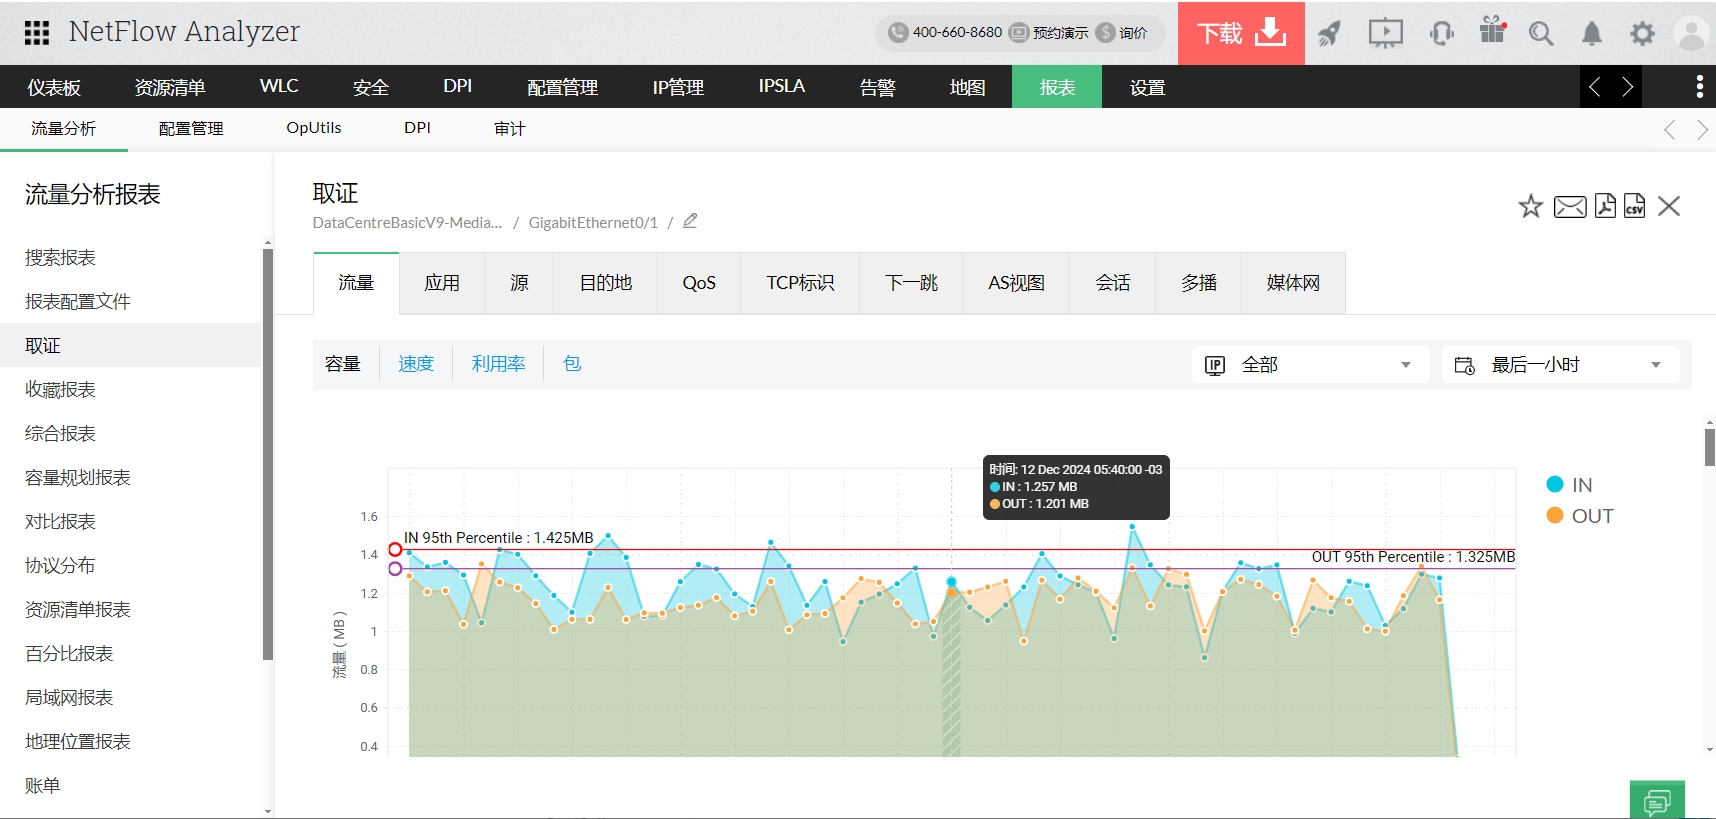Select 容量规划报表 in the sidebar

pos(78,478)
